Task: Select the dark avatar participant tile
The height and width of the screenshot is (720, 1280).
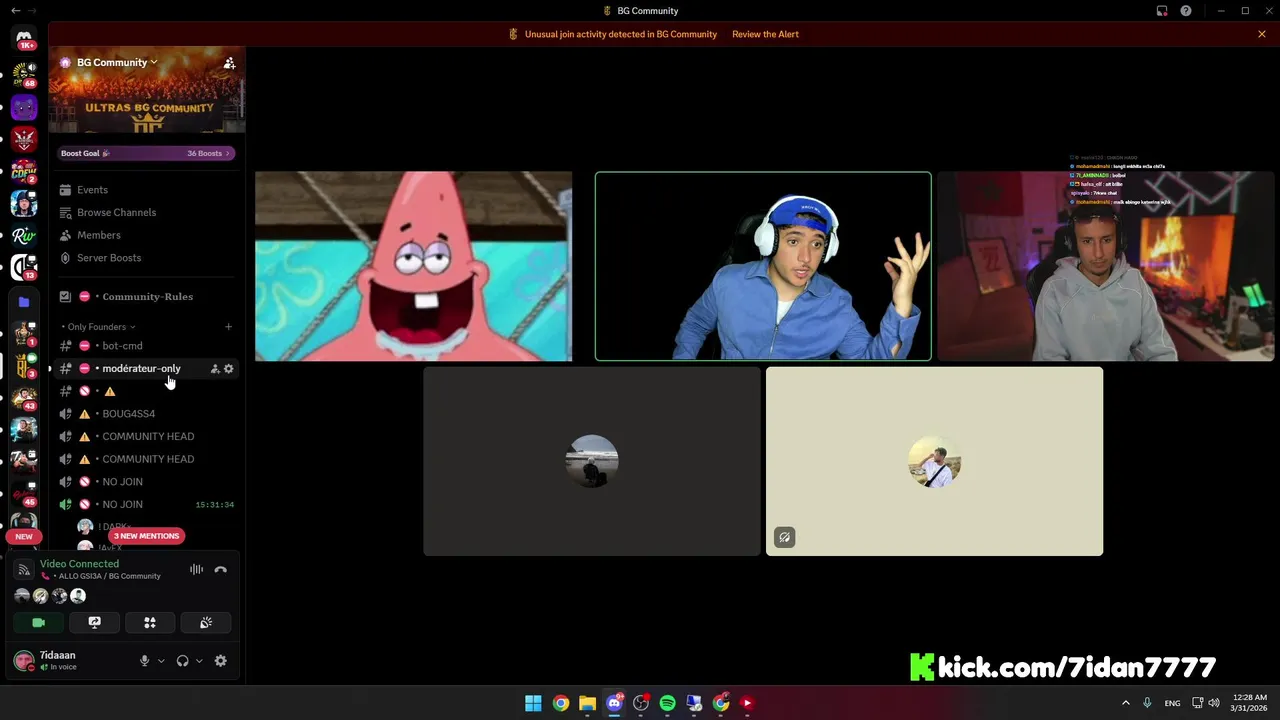Action: pos(592,461)
